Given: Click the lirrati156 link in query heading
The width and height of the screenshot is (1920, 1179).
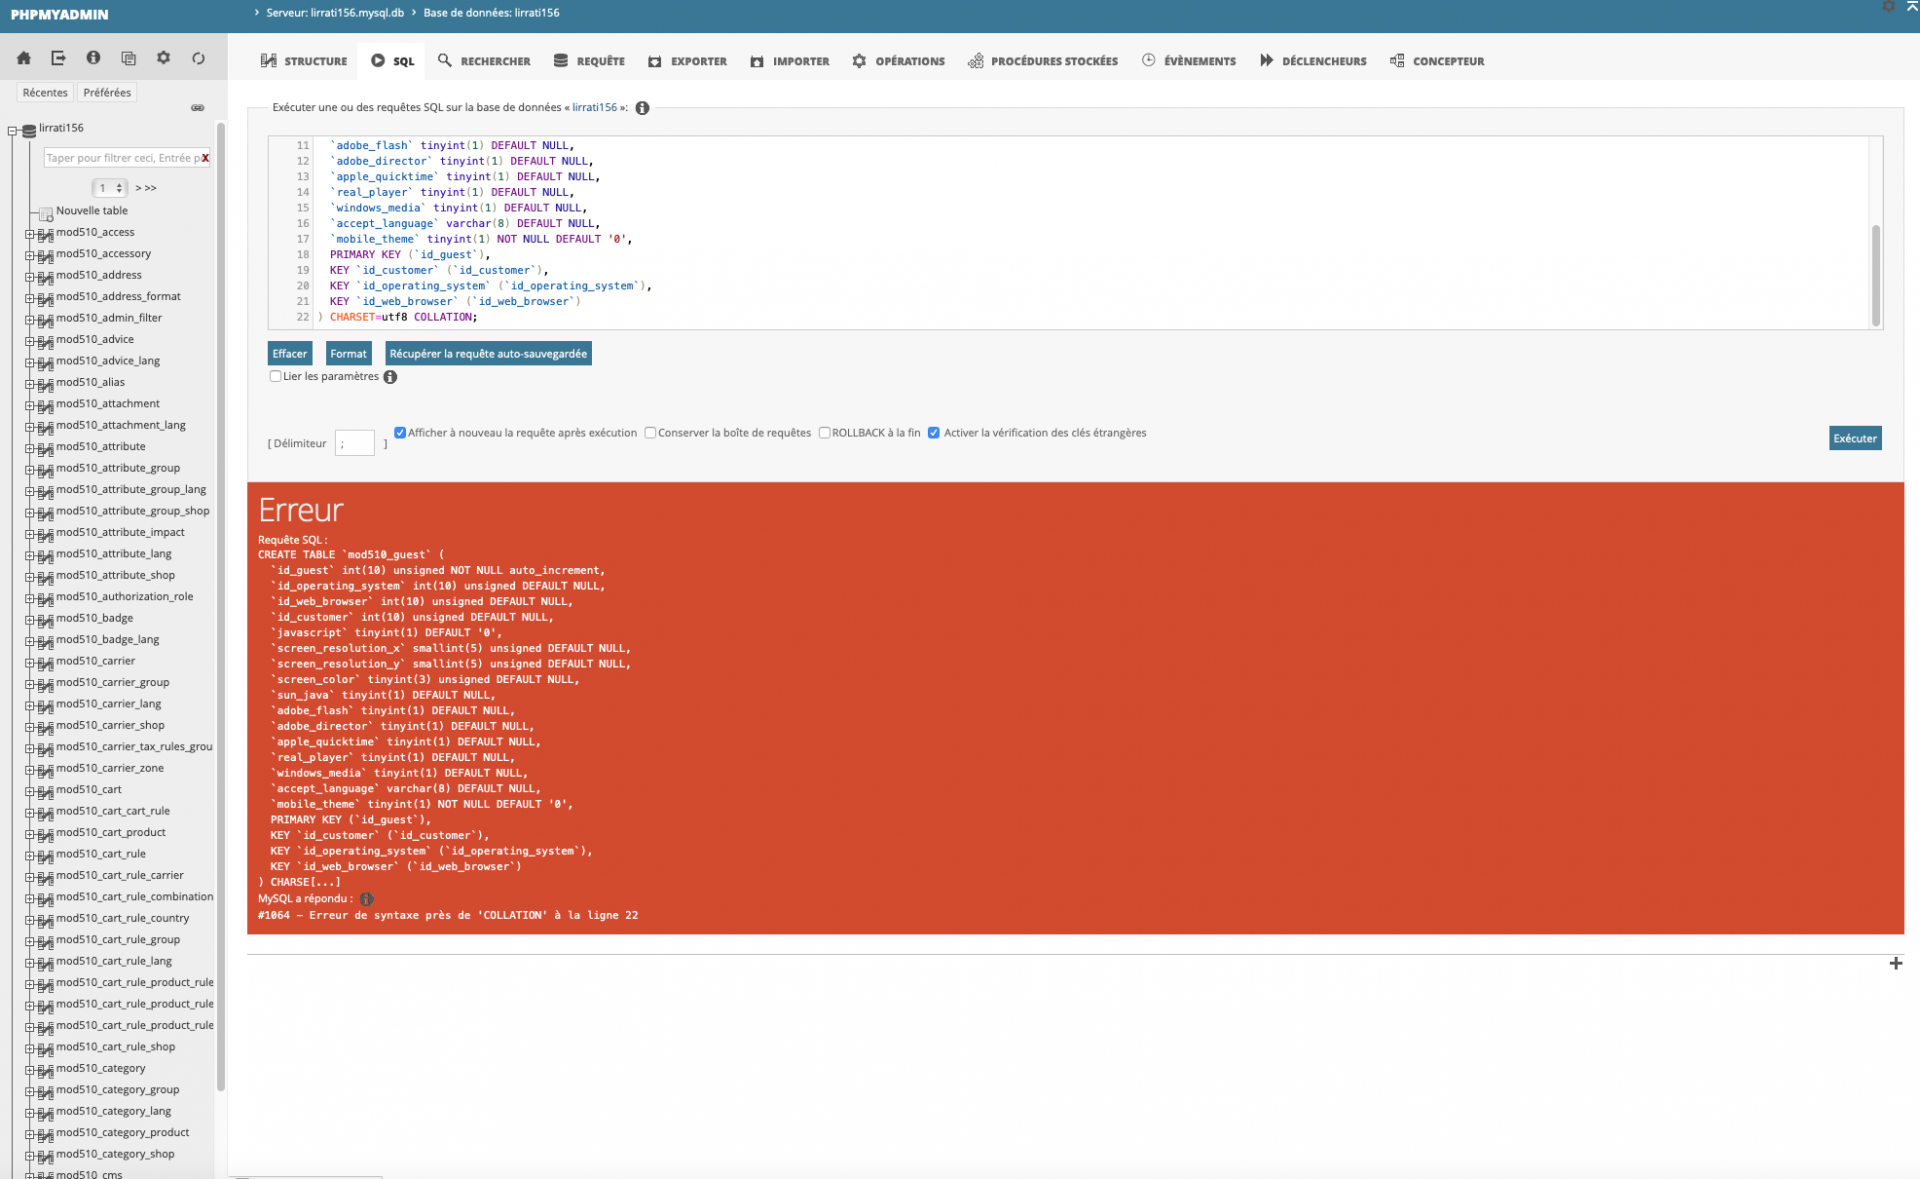Looking at the screenshot, I should point(594,108).
